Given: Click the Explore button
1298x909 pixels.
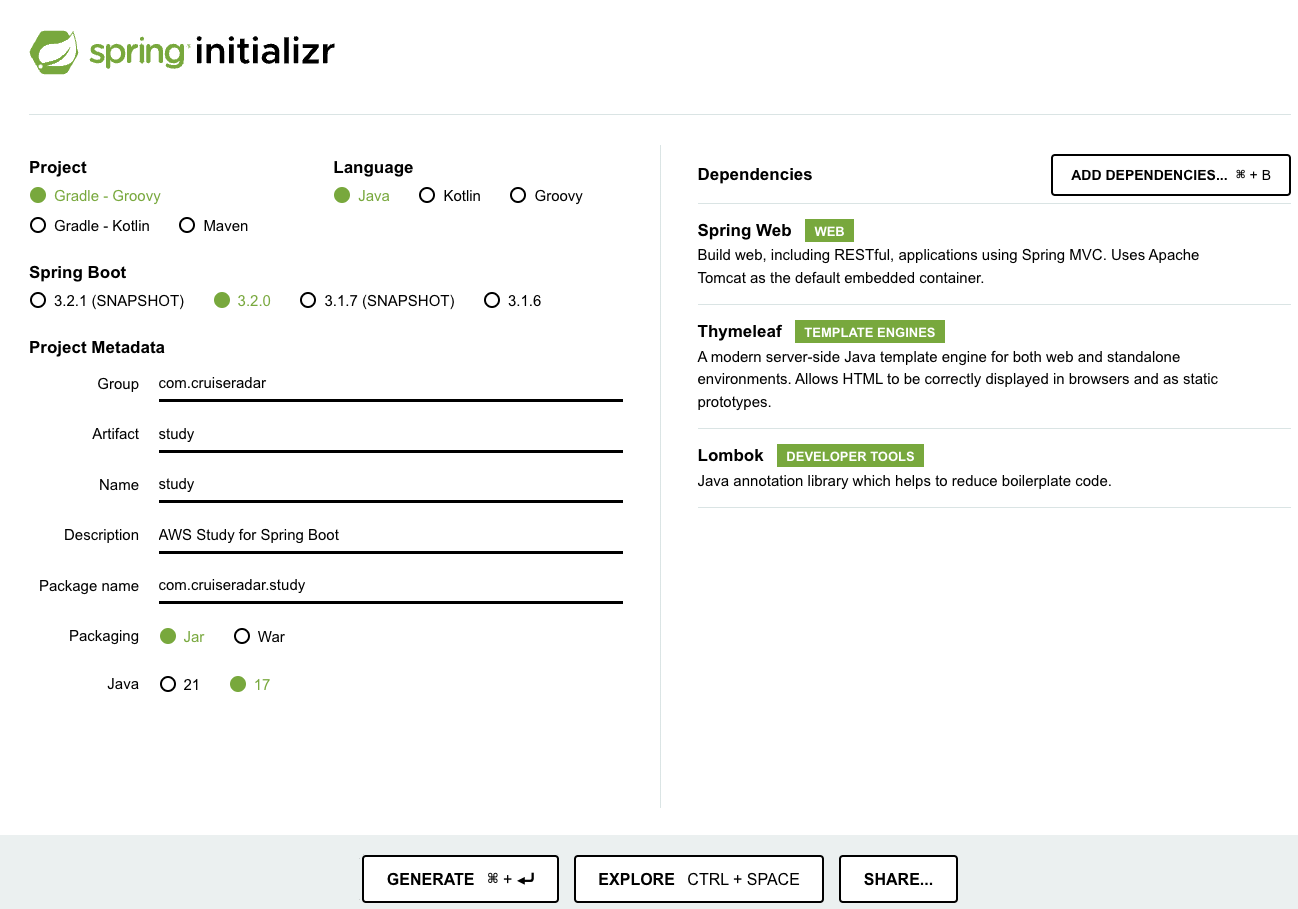Looking at the screenshot, I should tap(699, 879).
